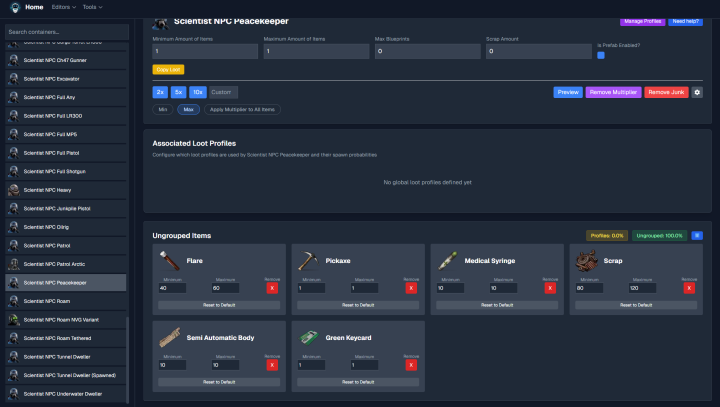Select Scientist NPC Patrol in the sidebar
The width and height of the screenshot is (720, 407).
pos(66,246)
